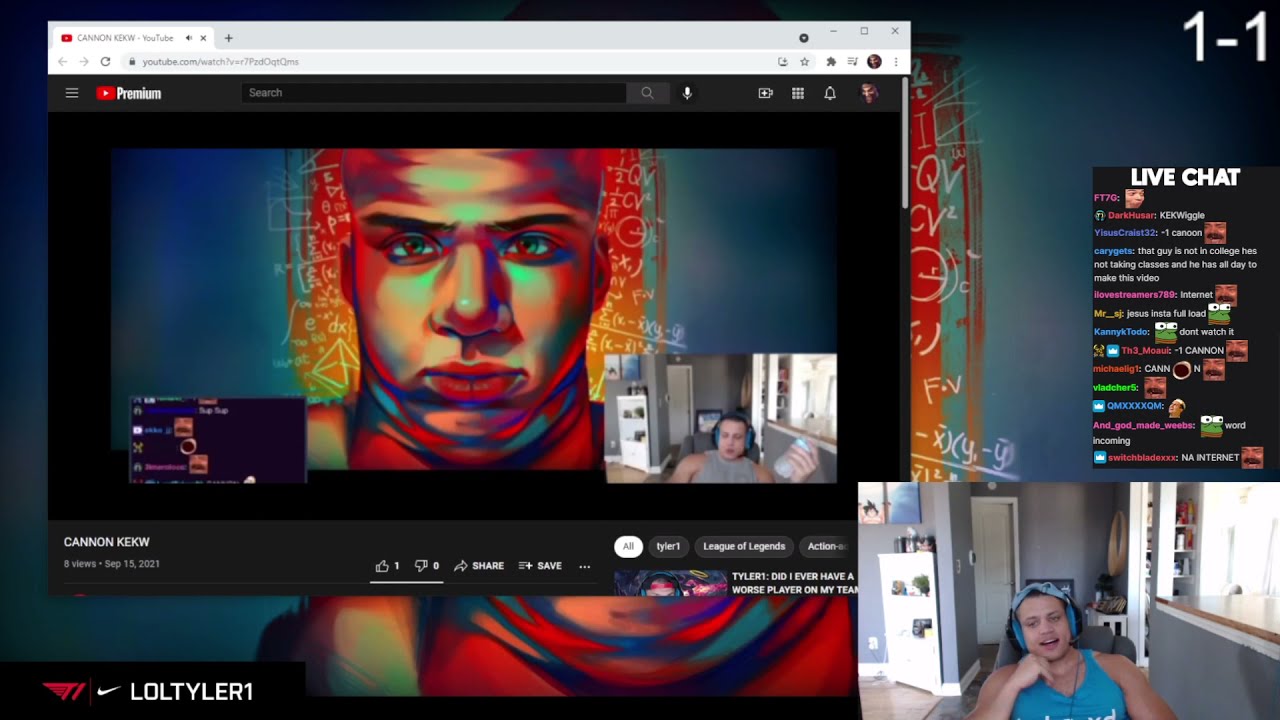The height and width of the screenshot is (720, 1280).
Task: Start voice search with microphone icon
Action: pyautogui.click(x=687, y=93)
